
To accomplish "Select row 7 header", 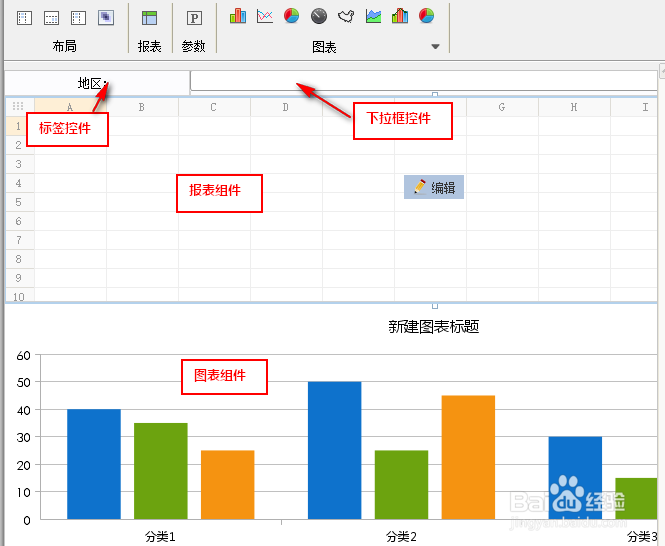I will [x=20, y=240].
